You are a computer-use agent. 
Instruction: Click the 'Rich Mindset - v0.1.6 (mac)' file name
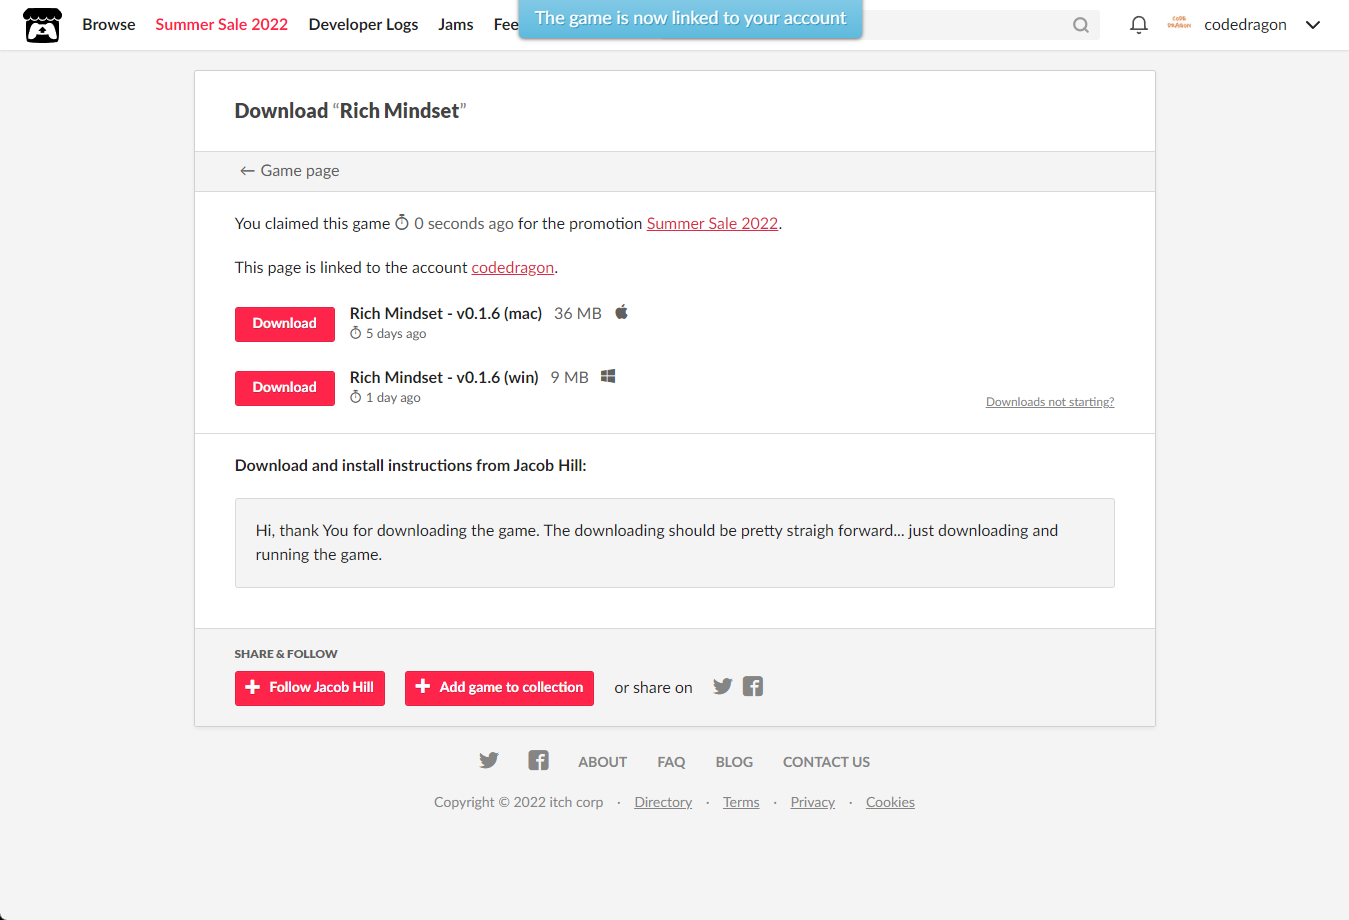pyautogui.click(x=446, y=314)
